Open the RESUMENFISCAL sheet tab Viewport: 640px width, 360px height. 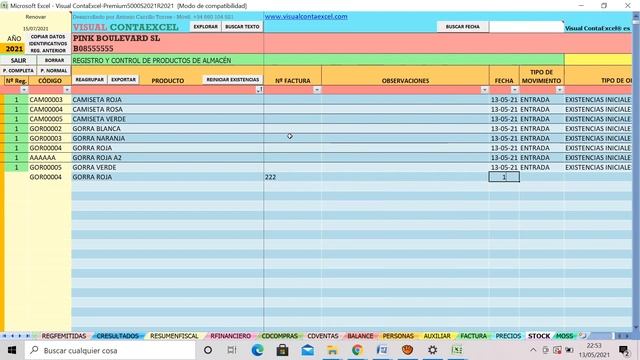(174, 336)
